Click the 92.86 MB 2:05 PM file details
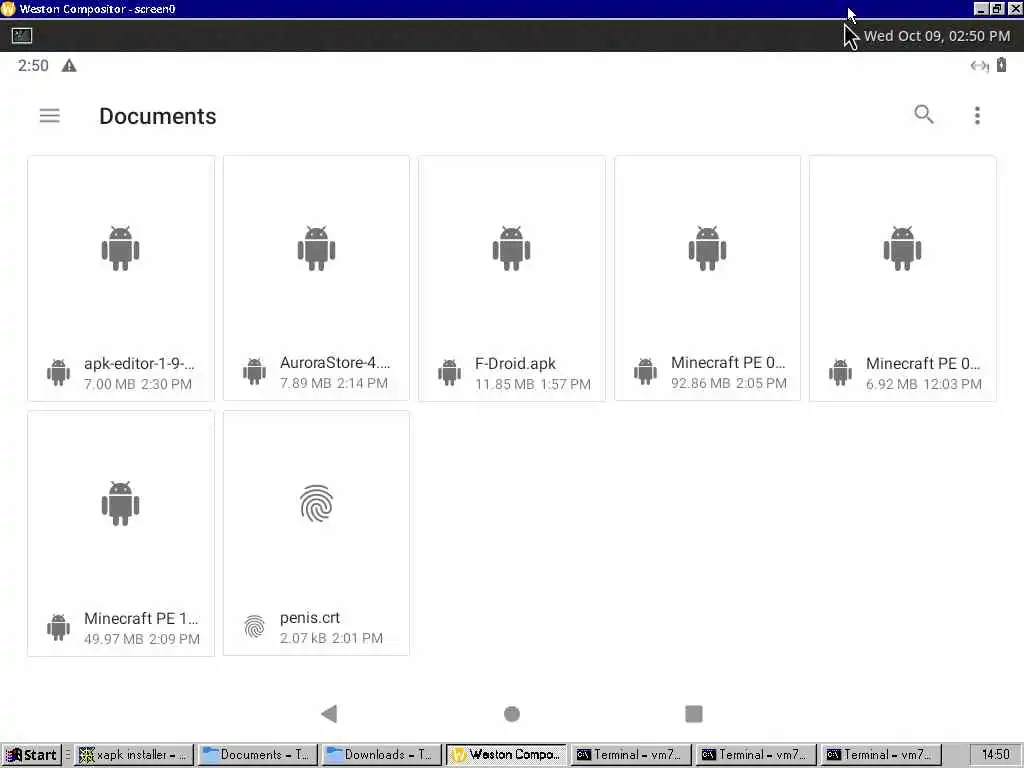This screenshot has width=1024, height=768. pyautogui.click(x=729, y=383)
